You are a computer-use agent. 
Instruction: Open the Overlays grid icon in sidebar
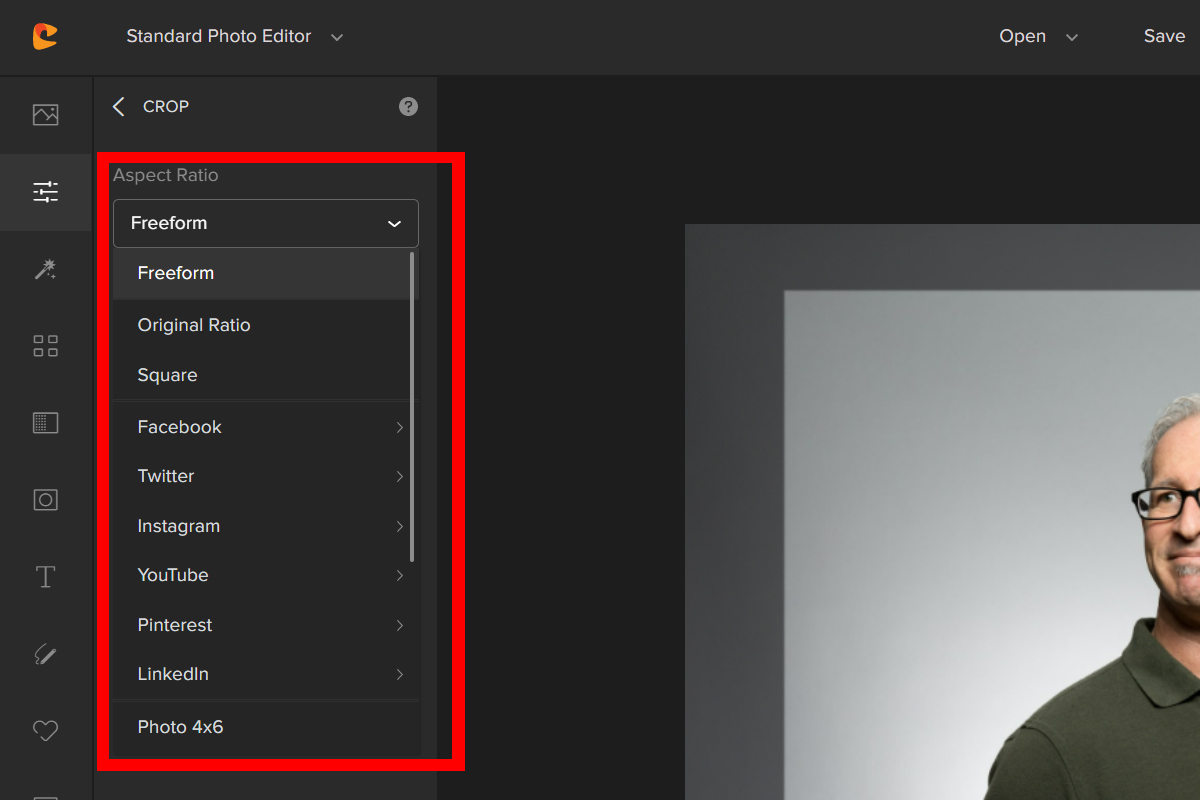[x=45, y=346]
